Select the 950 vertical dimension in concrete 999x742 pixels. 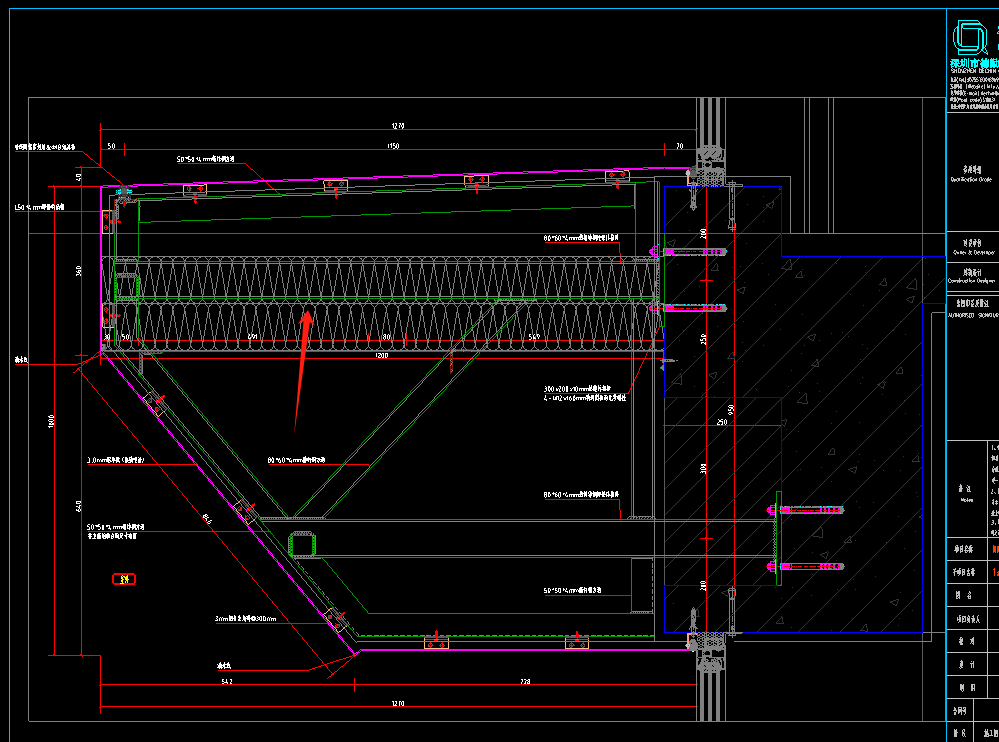pyautogui.click(x=731, y=410)
